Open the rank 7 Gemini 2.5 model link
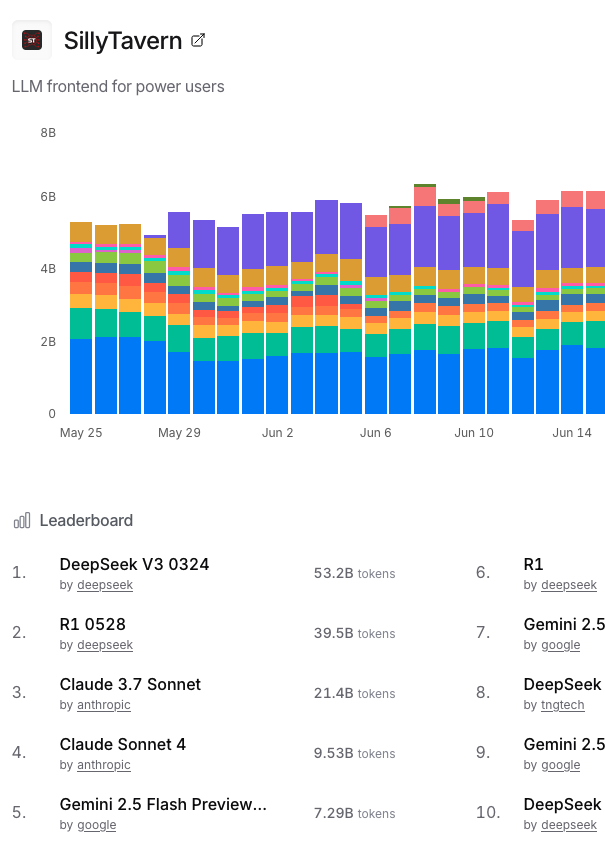Viewport: 605px width, 850px height. coord(564,624)
